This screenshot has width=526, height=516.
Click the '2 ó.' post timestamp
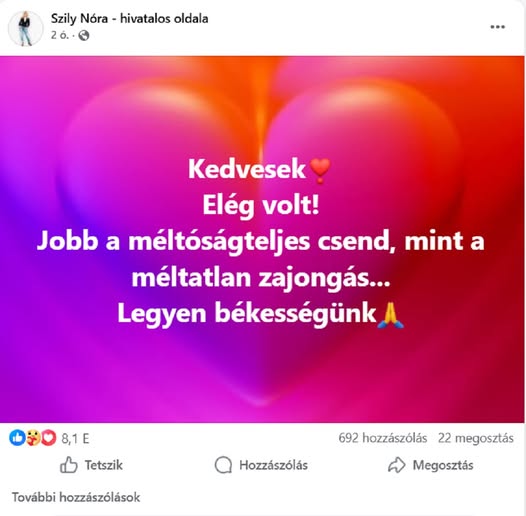pyautogui.click(x=60, y=35)
